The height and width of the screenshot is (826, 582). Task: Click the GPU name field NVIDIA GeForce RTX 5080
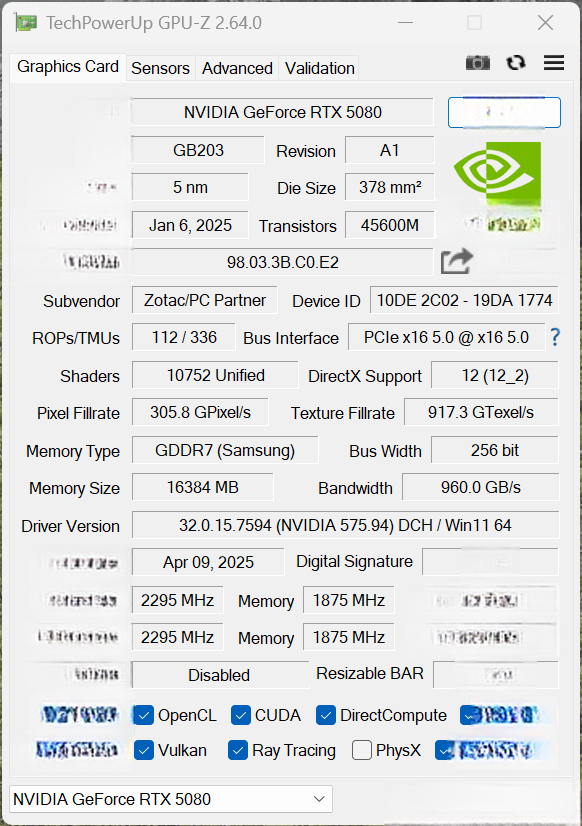tap(282, 112)
